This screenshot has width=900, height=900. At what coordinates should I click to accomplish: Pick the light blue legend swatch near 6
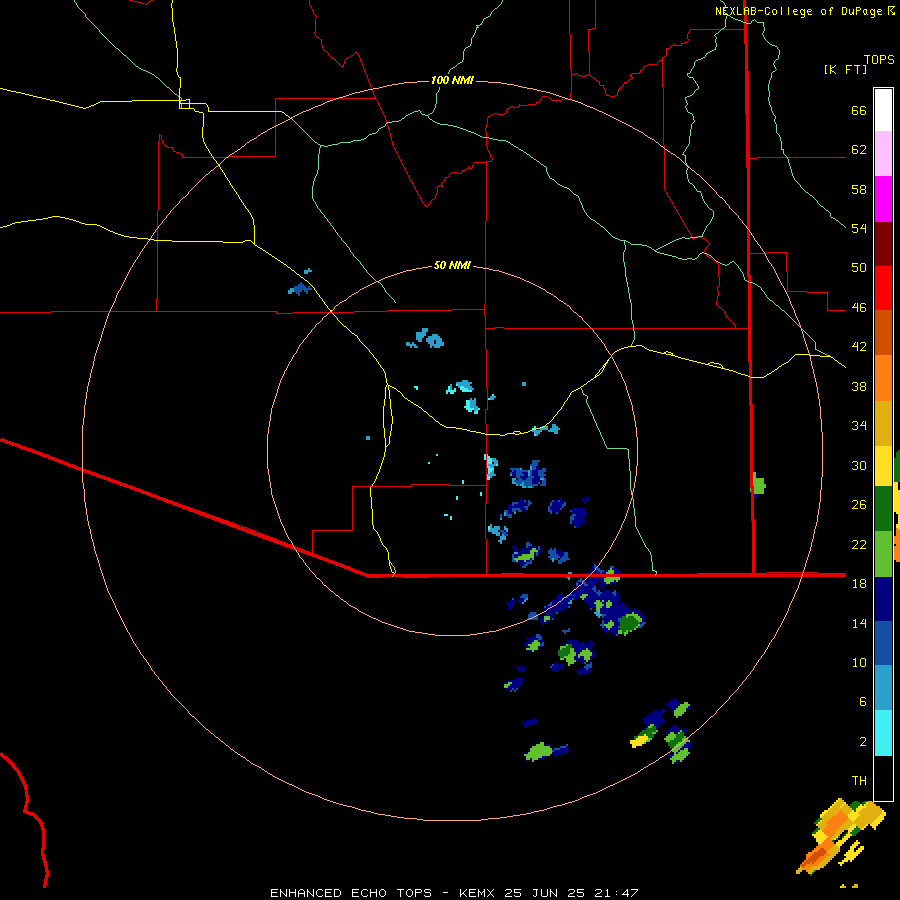[883, 688]
